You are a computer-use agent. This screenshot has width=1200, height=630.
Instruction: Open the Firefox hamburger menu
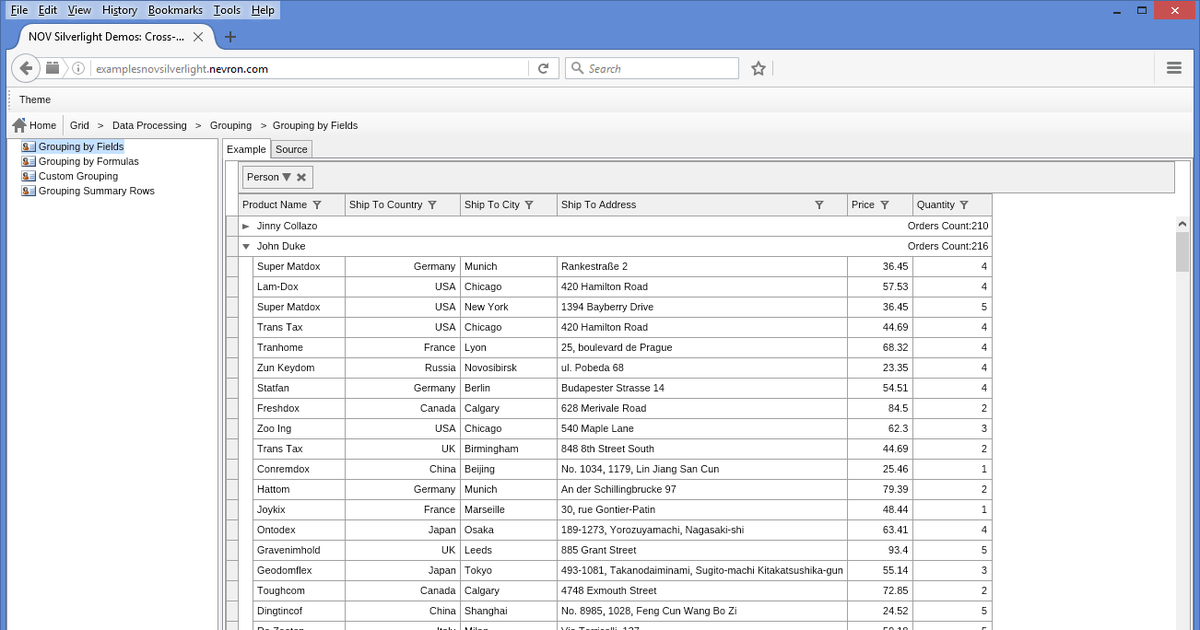coord(1174,68)
